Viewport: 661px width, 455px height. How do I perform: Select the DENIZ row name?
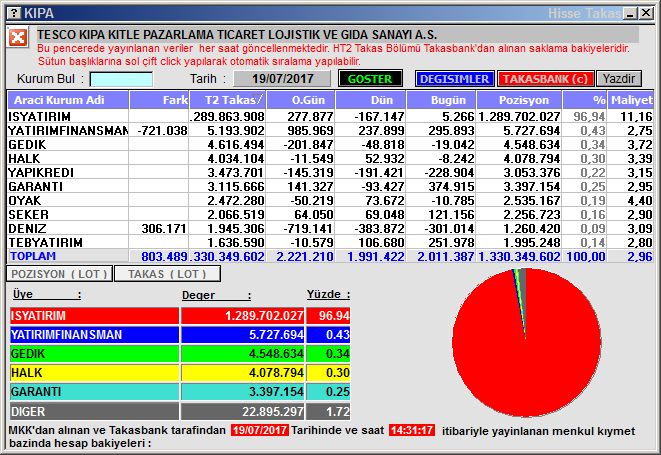pos(27,228)
